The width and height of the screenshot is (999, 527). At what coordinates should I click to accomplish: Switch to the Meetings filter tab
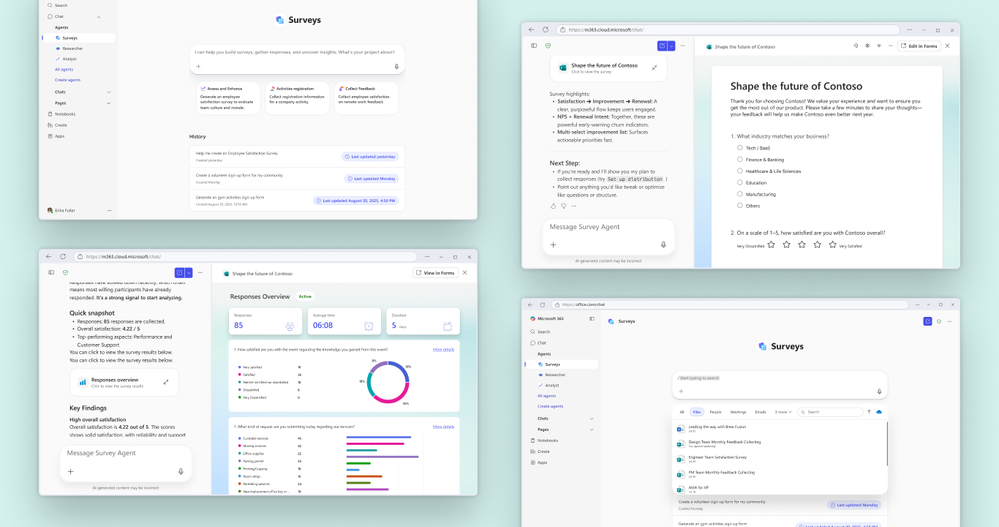(738, 412)
